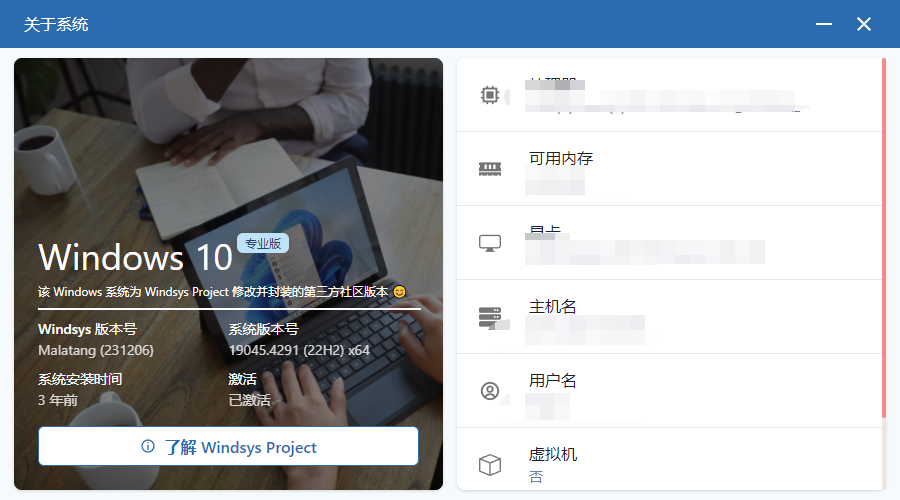Click Malatang (231206) version value
The width and height of the screenshot is (900, 500).
[96, 350]
